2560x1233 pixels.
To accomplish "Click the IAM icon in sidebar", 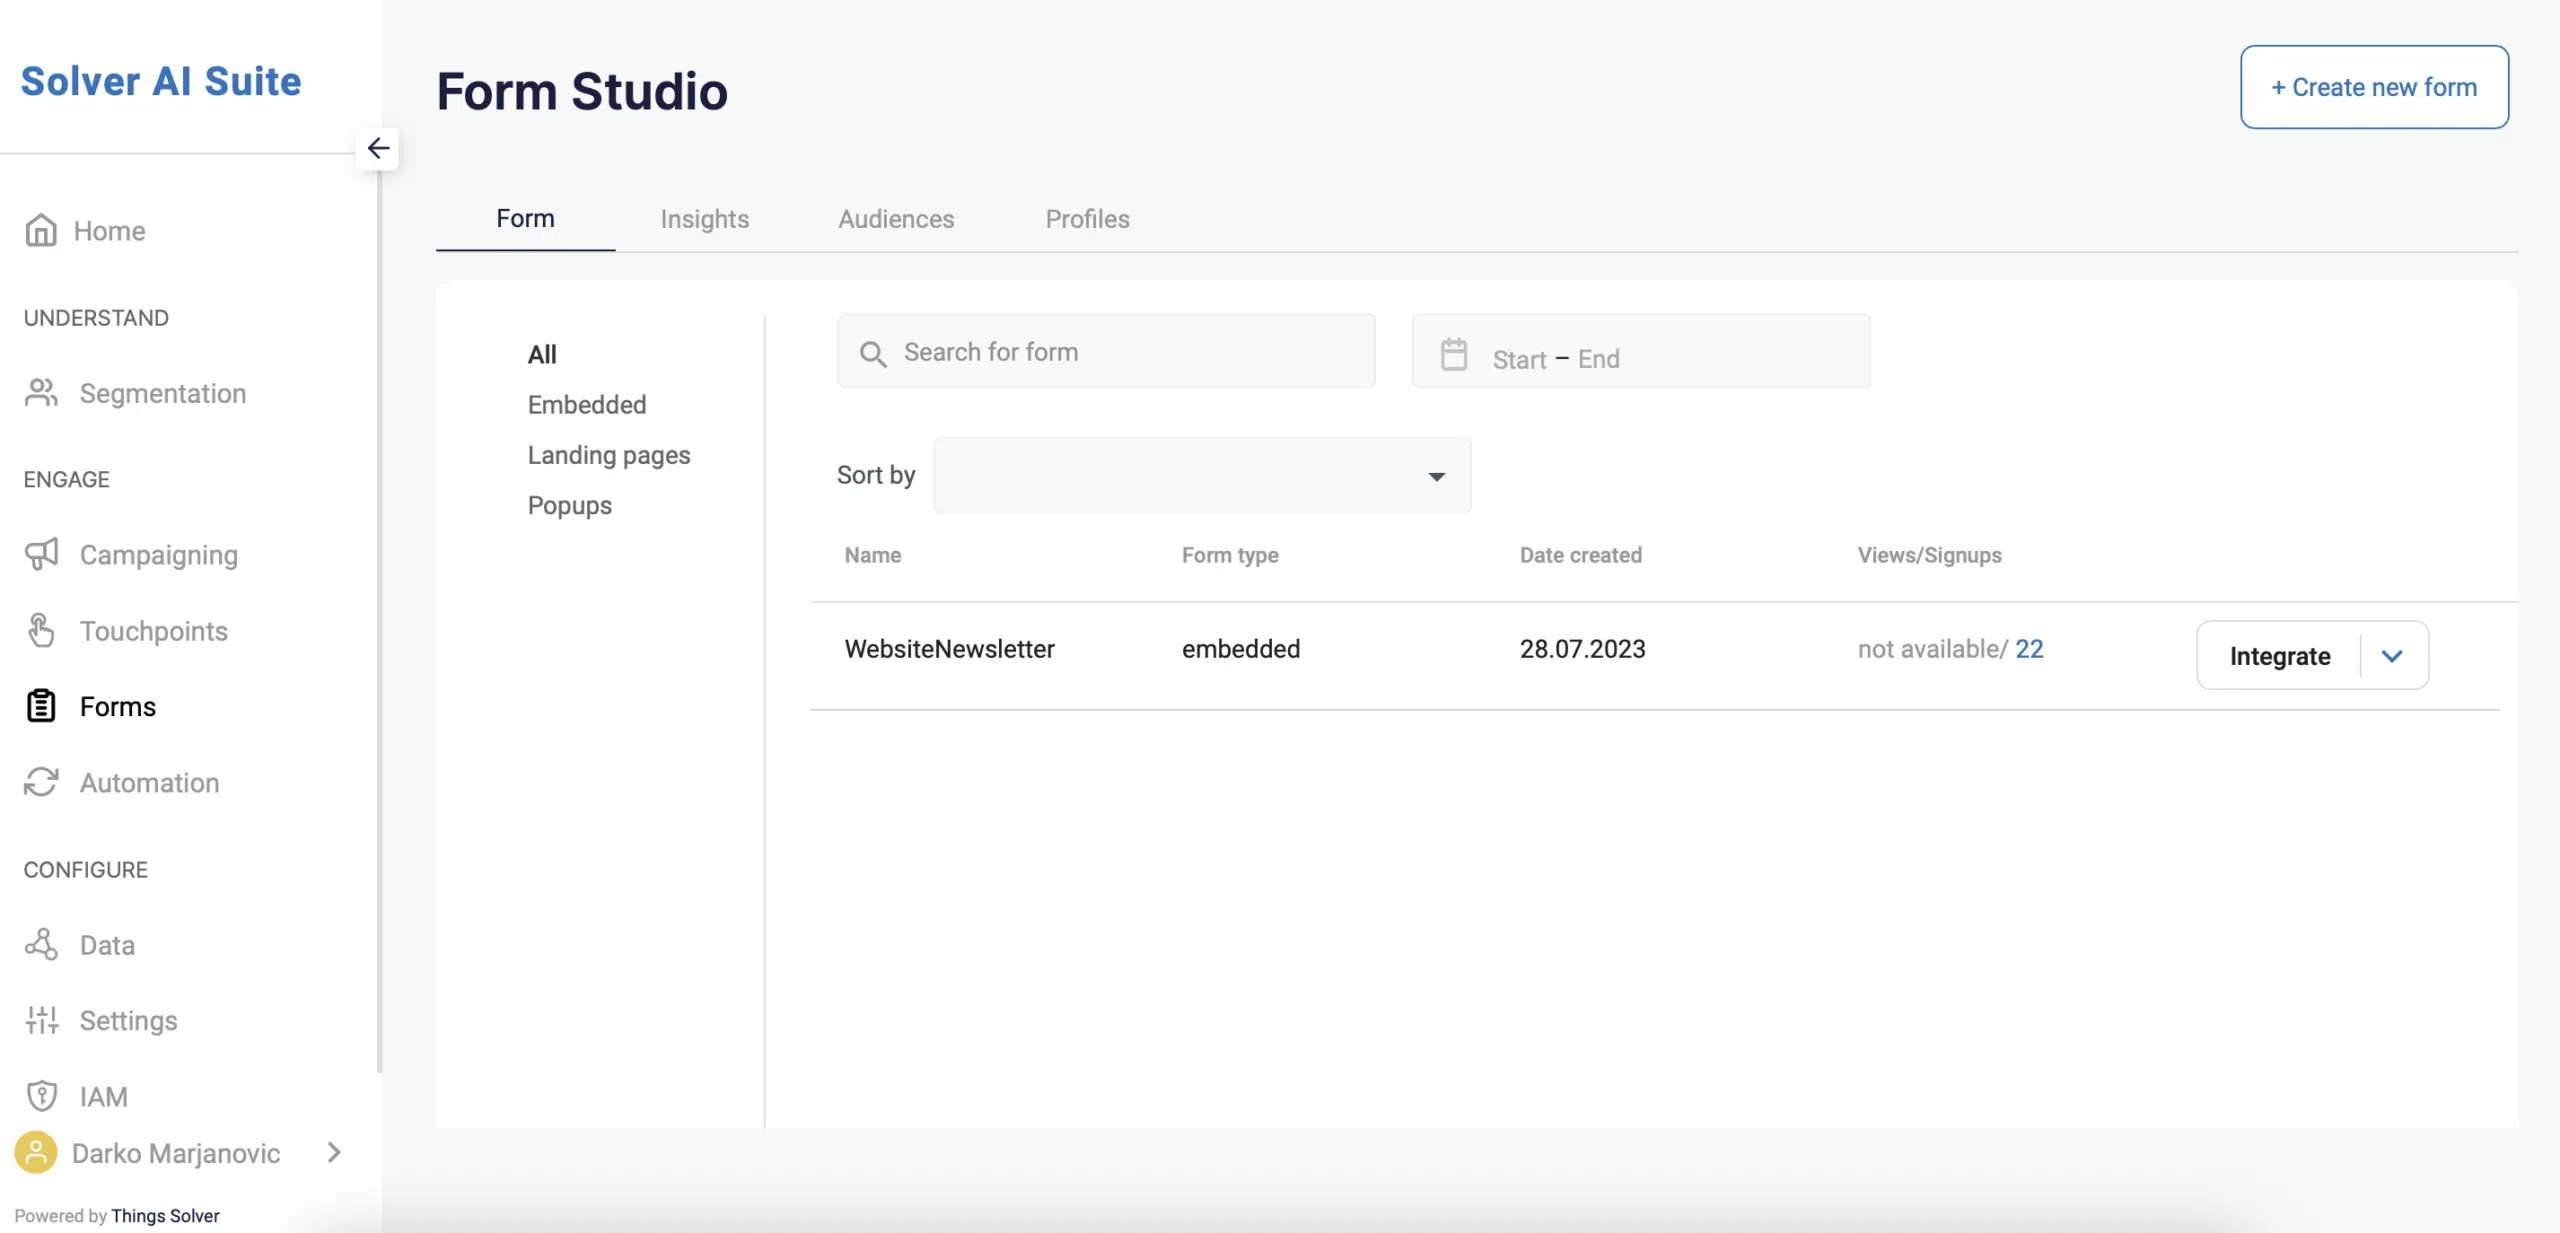I will point(39,1097).
